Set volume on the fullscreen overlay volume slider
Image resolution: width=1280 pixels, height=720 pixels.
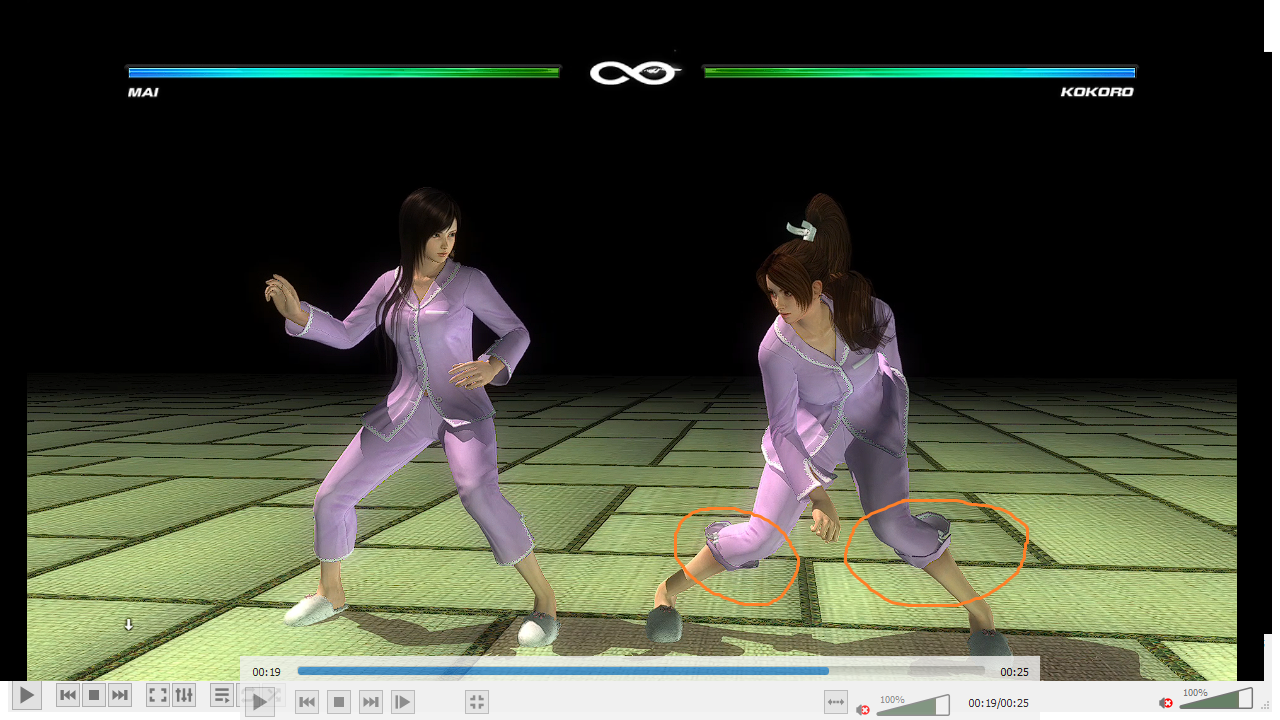[x=914, y=705]
